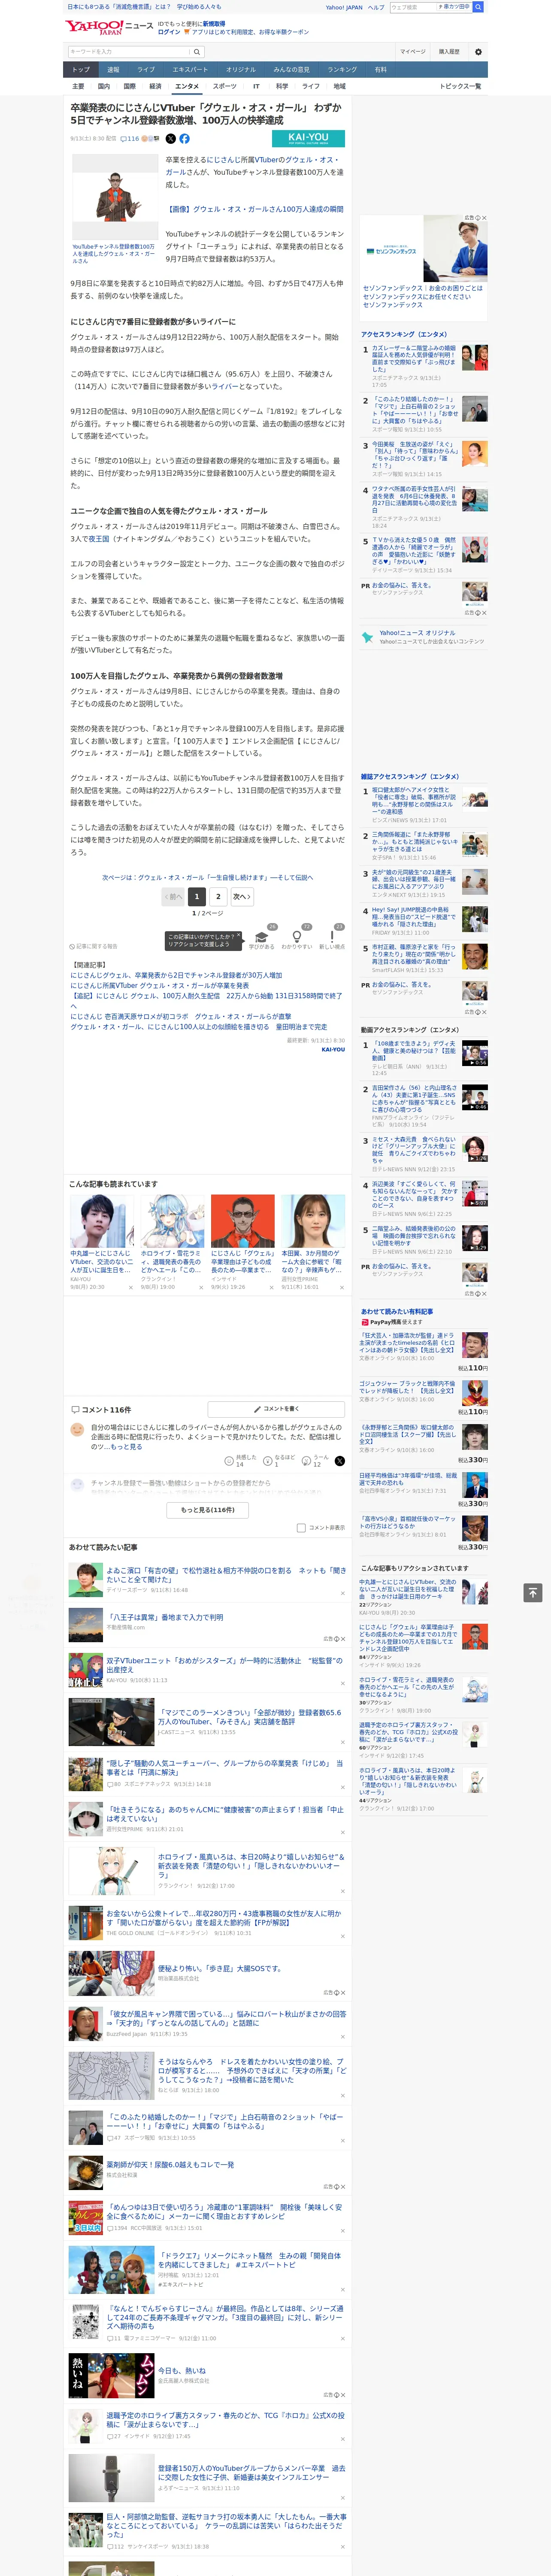Open the Yahoo!ニュース オリジナル banner

424,637
